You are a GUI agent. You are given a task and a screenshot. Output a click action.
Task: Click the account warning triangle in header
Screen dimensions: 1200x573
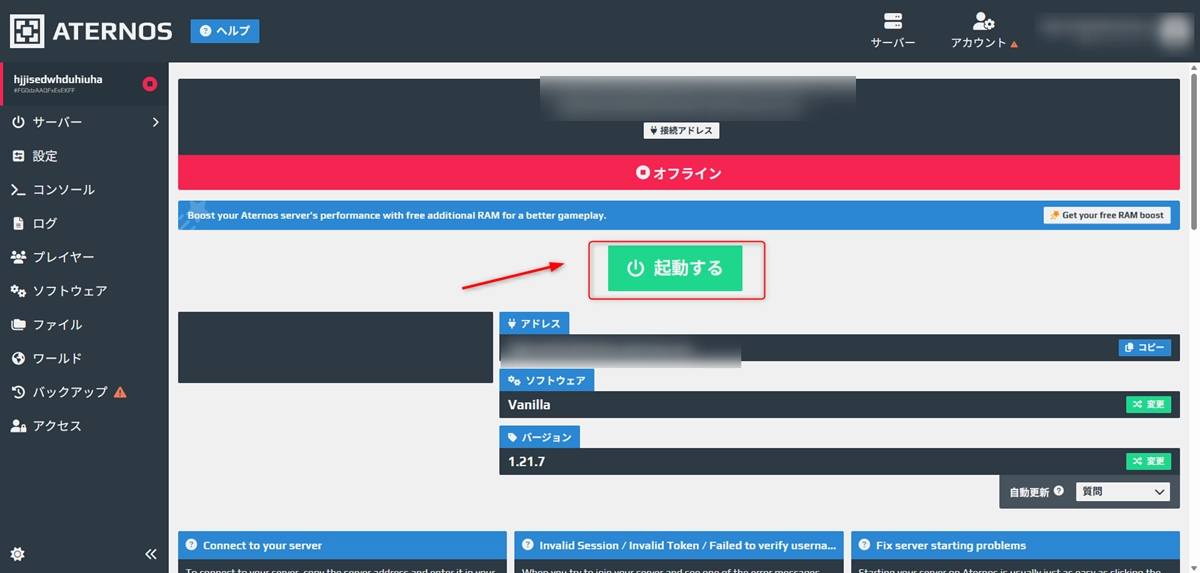(1014, 44)
